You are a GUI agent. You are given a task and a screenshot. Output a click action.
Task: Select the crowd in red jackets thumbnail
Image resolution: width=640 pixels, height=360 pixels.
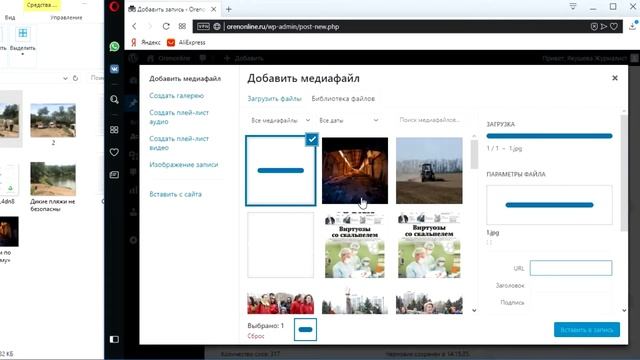point(280,300)
